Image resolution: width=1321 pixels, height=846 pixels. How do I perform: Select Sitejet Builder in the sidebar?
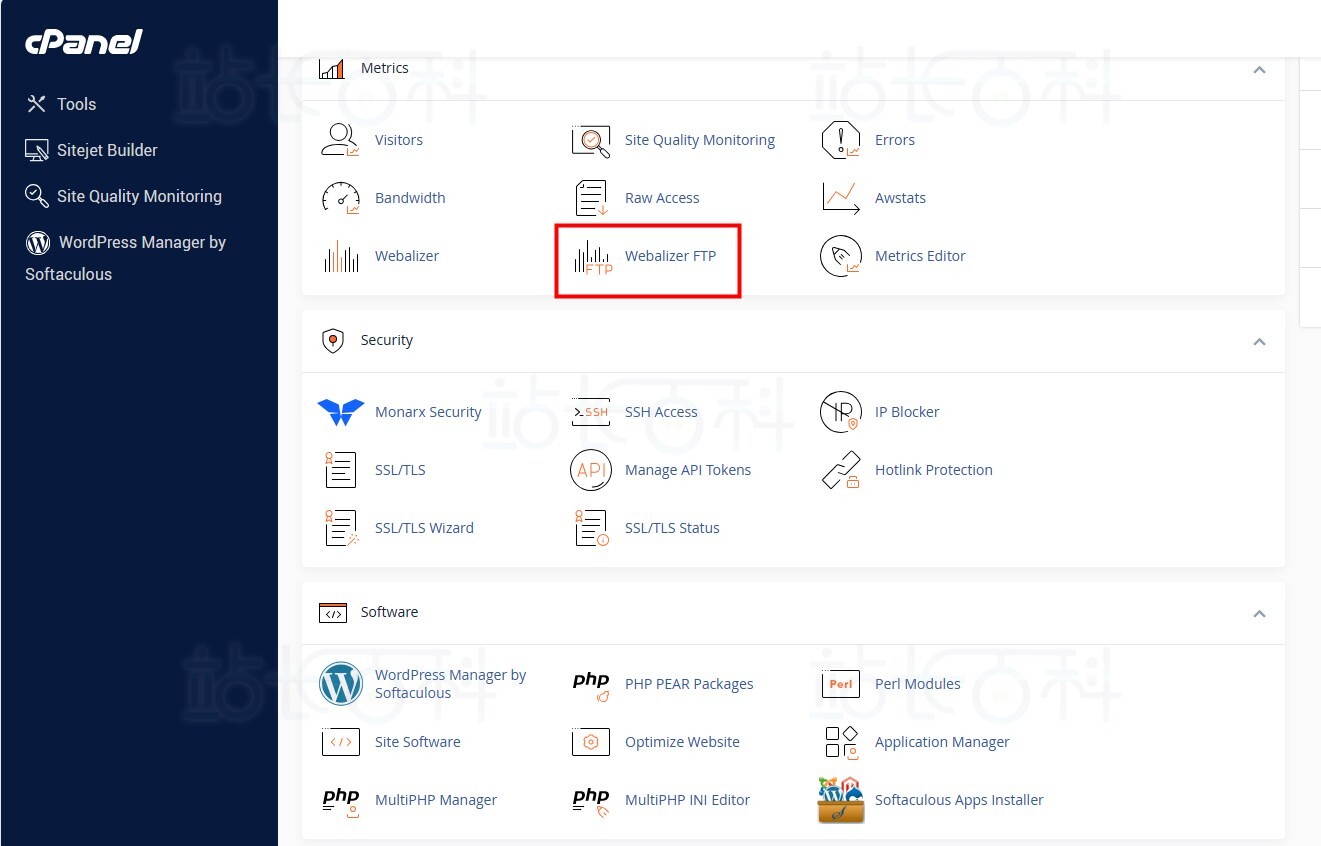(x=107, y=150)
